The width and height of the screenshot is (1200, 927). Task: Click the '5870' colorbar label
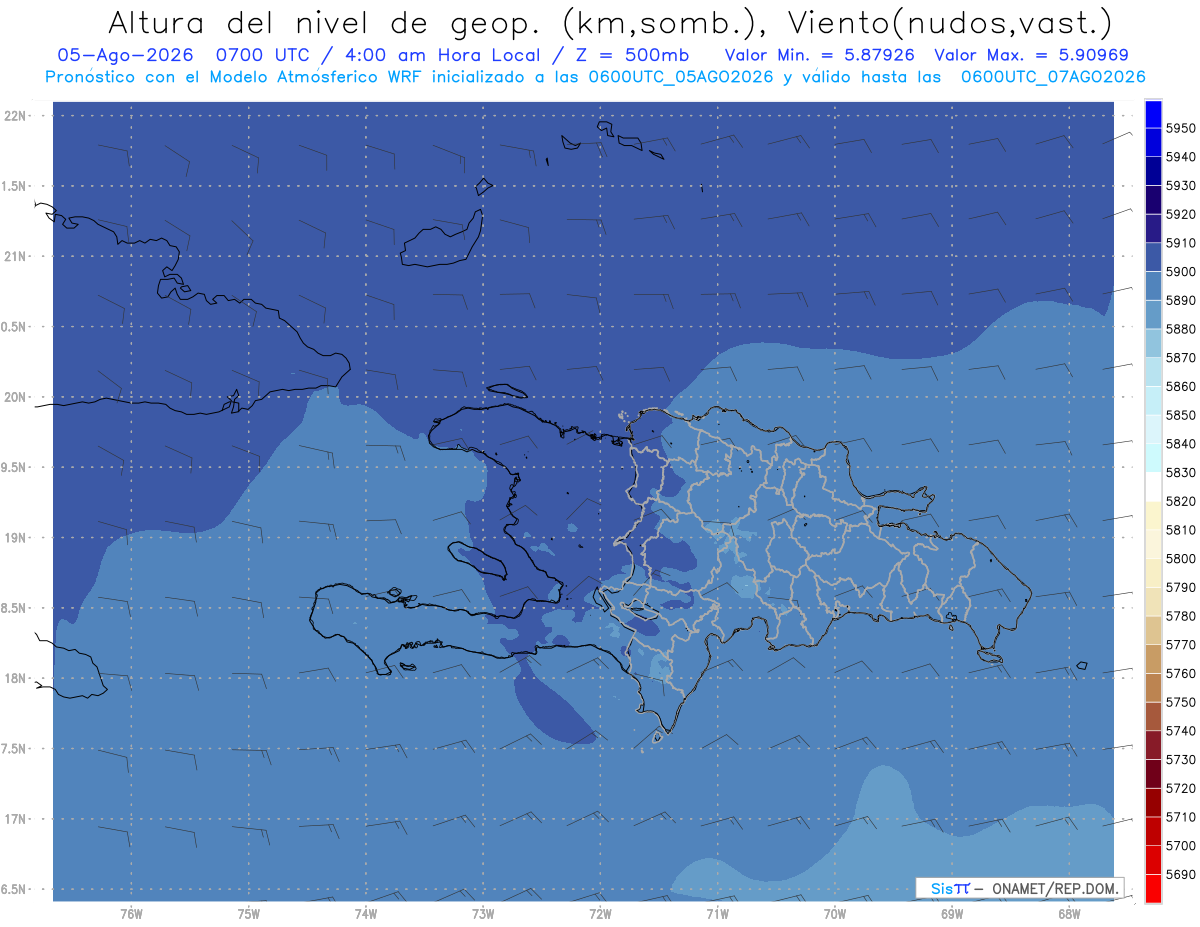1181,358
